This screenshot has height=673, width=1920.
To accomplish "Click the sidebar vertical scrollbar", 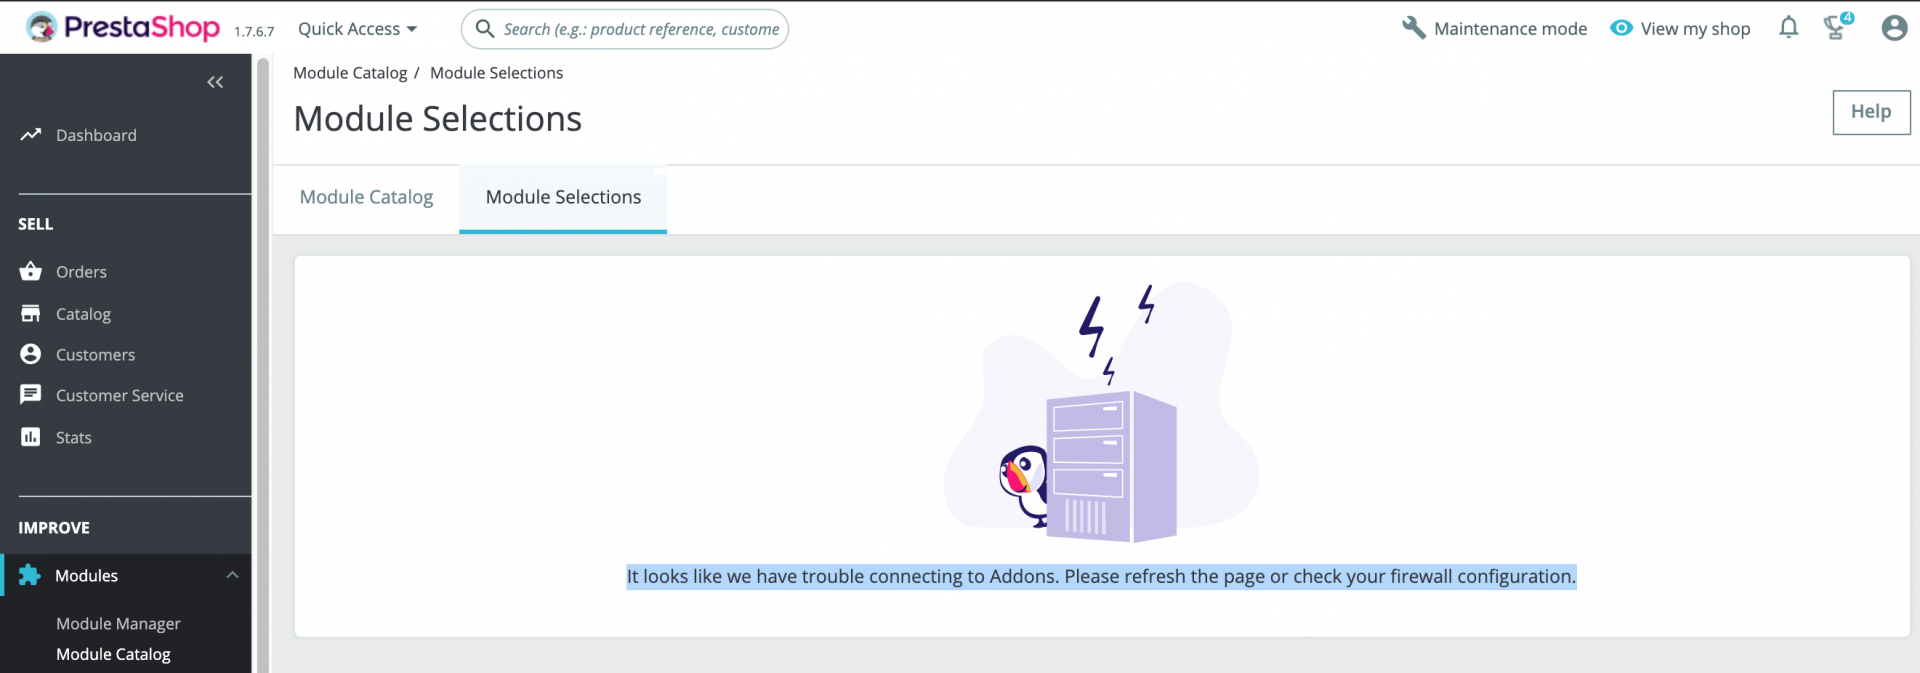I will (263, 365).
